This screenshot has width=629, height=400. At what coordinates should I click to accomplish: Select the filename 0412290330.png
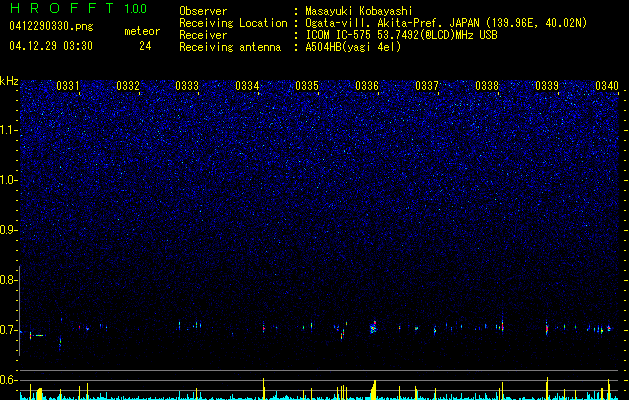coord(51,26)
